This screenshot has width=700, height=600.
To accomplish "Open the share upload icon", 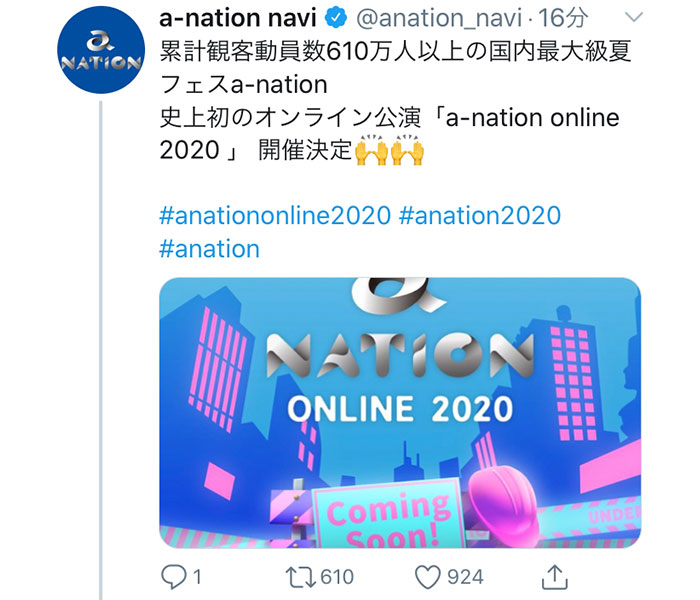I will point(554,577).
